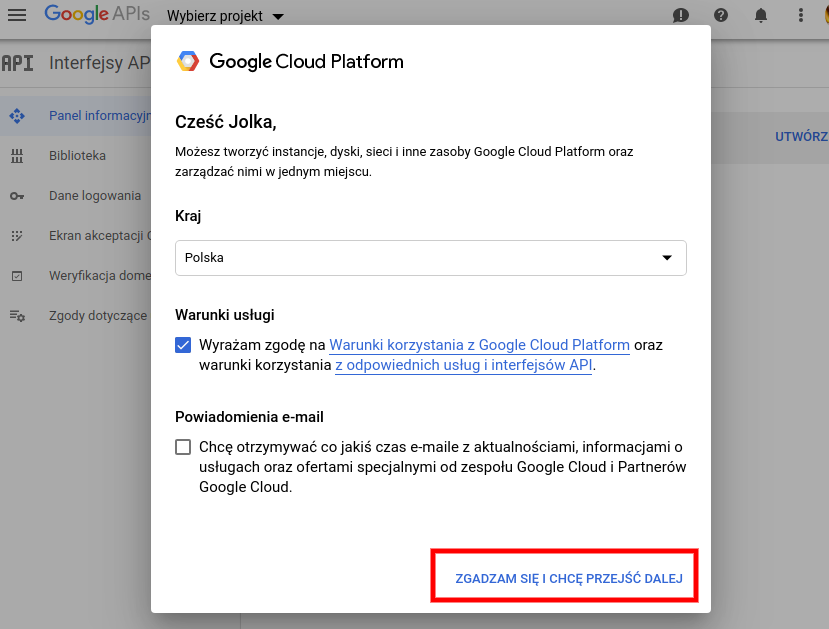The width and height of the screenshot is (829, 629).
Task: Click the Ekran akceptacji sidebar icon
Action: point(17,236)
